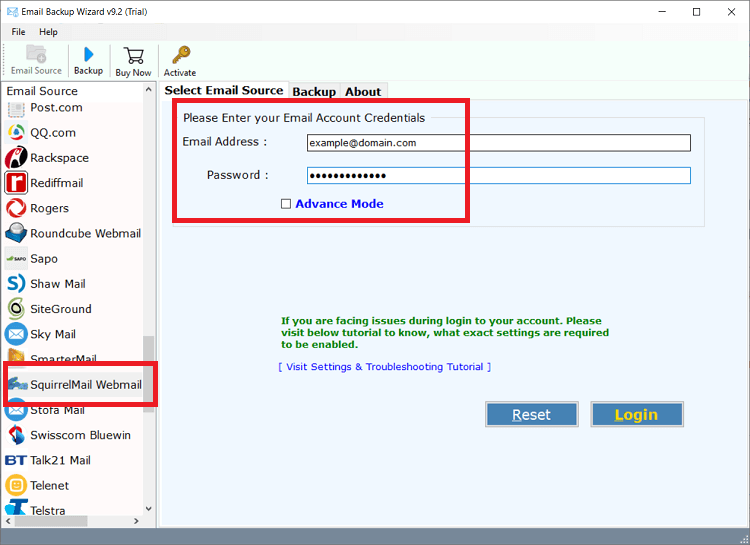Select the Rediffmail source

click(56, 183)
